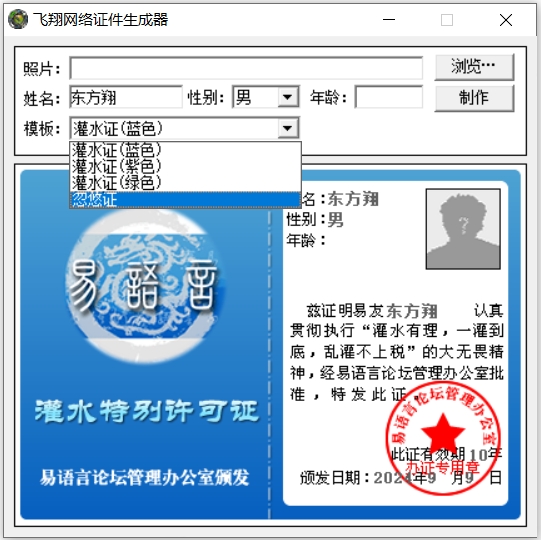Collapse the 模板 dropdown arrow
Screen dimensions: 541x540
coord(288,128)
